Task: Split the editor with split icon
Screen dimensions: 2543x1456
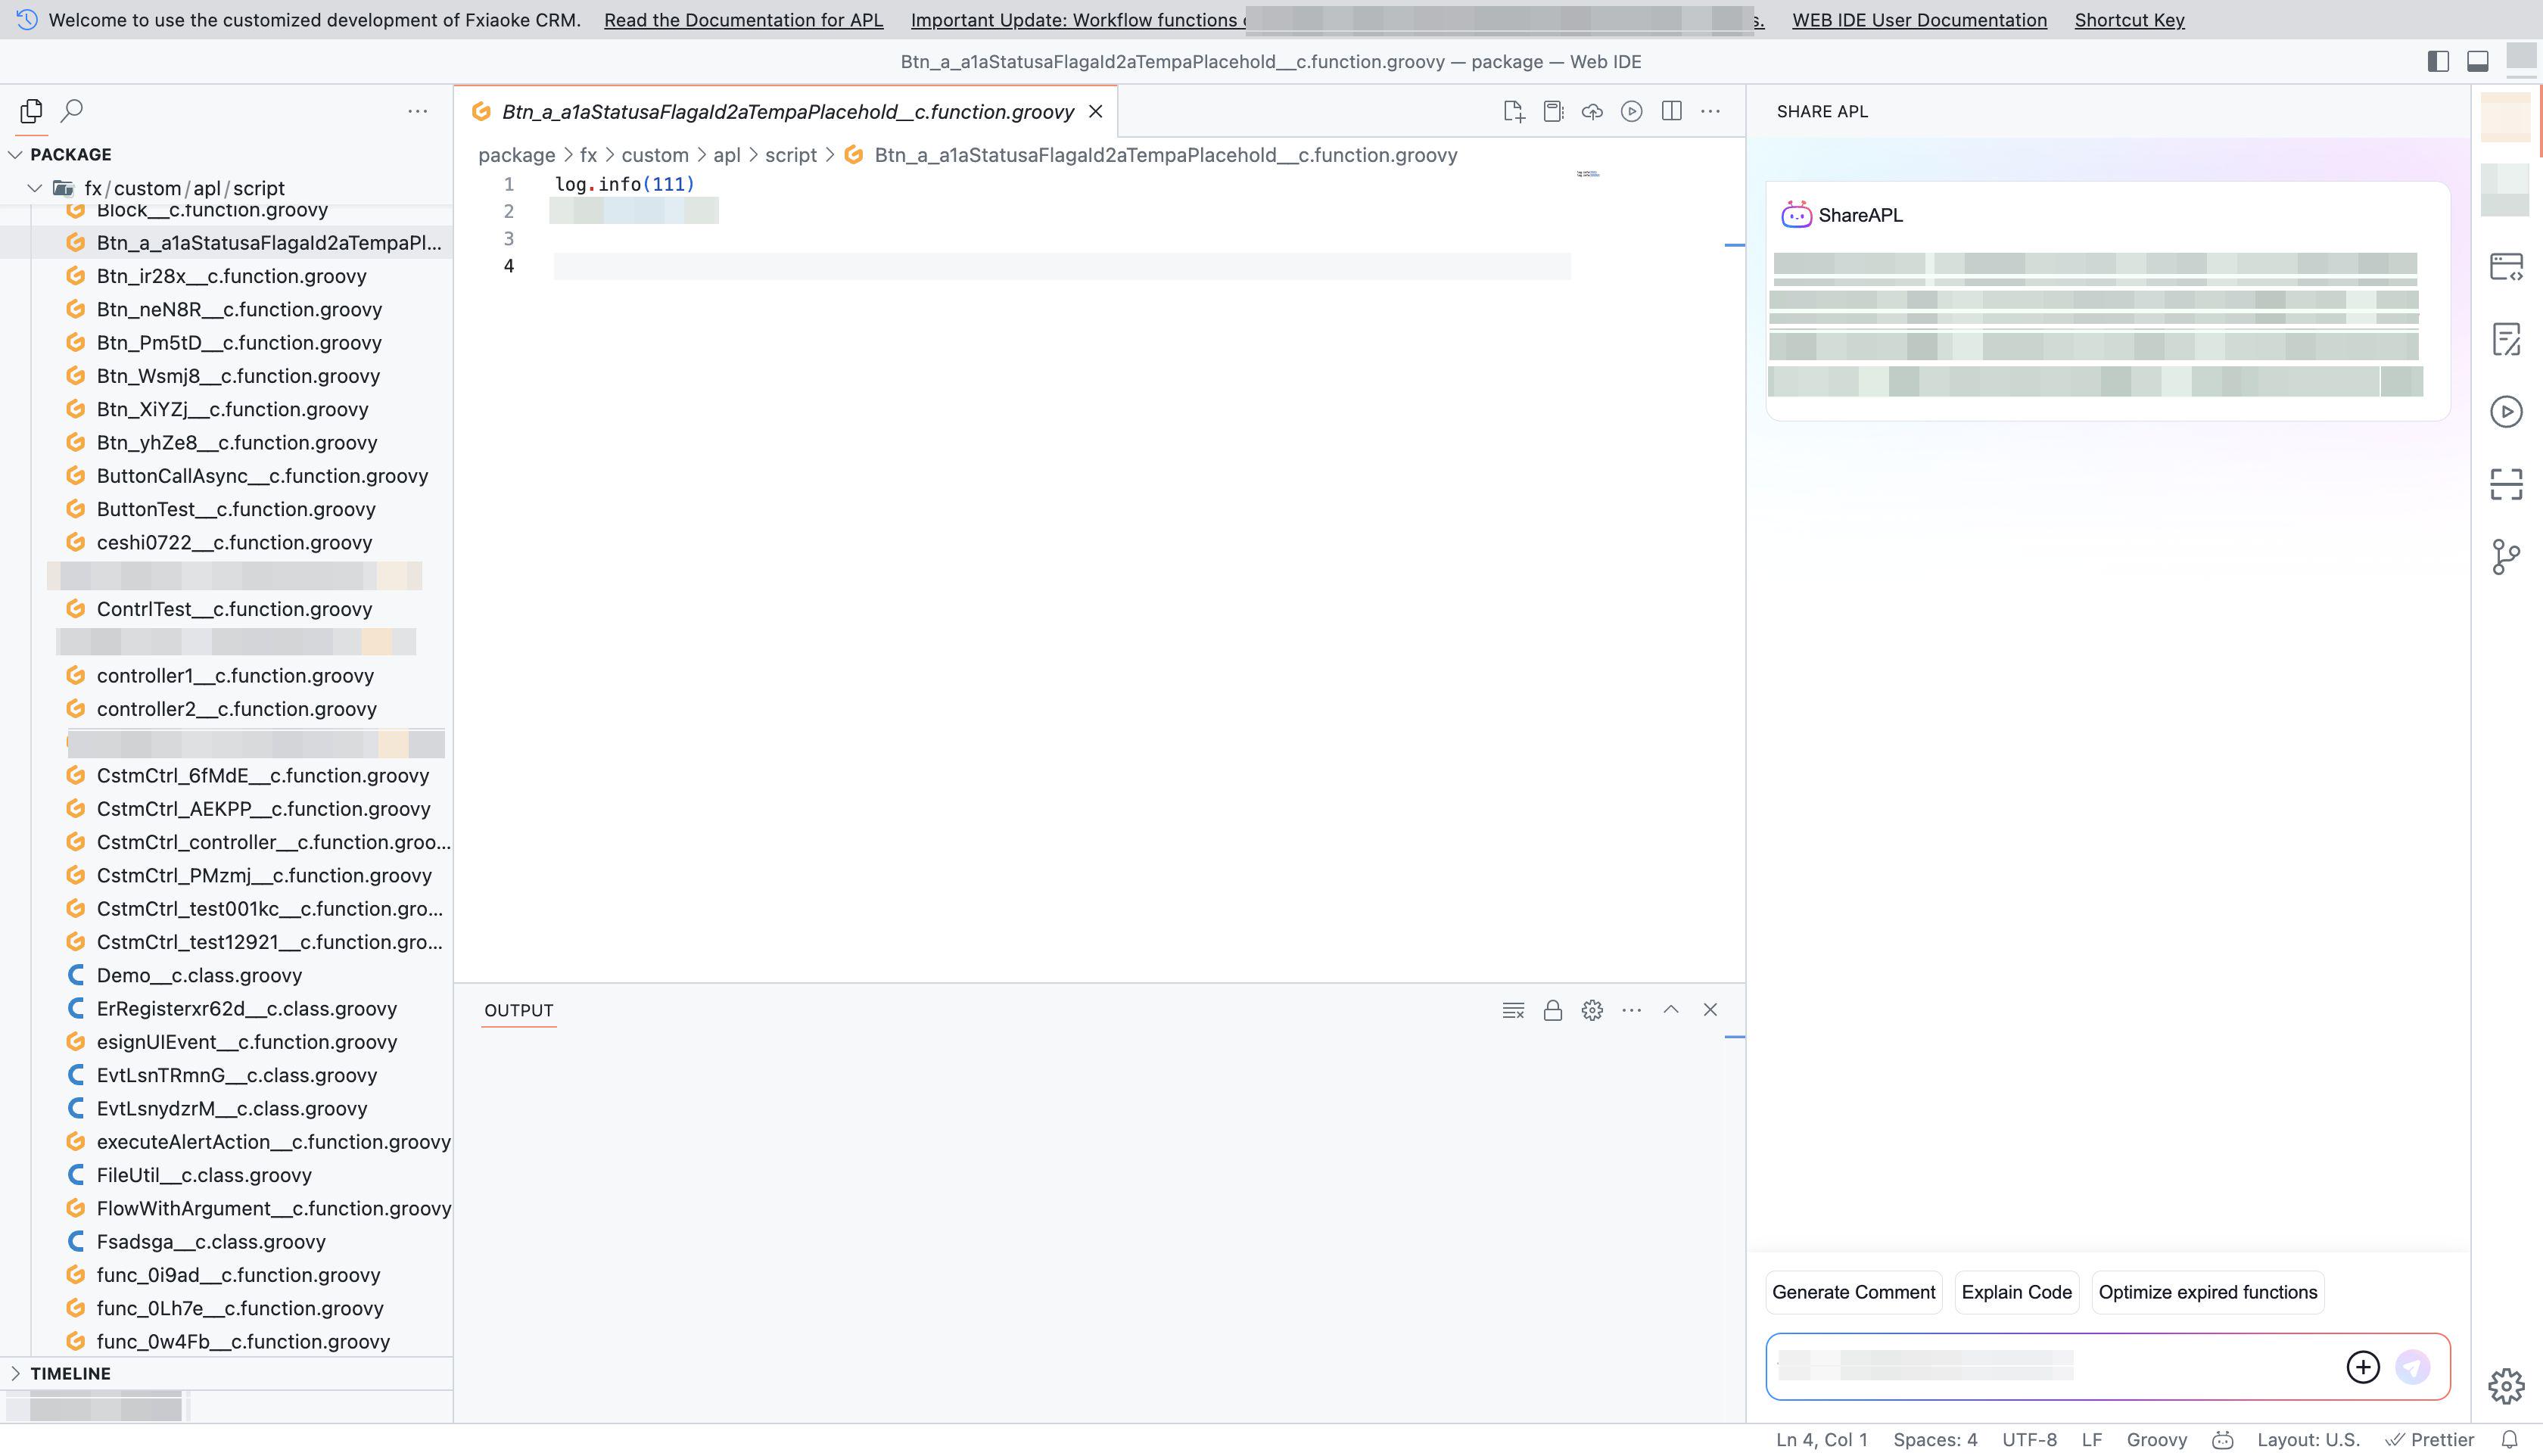Action: pos(1671,111)
